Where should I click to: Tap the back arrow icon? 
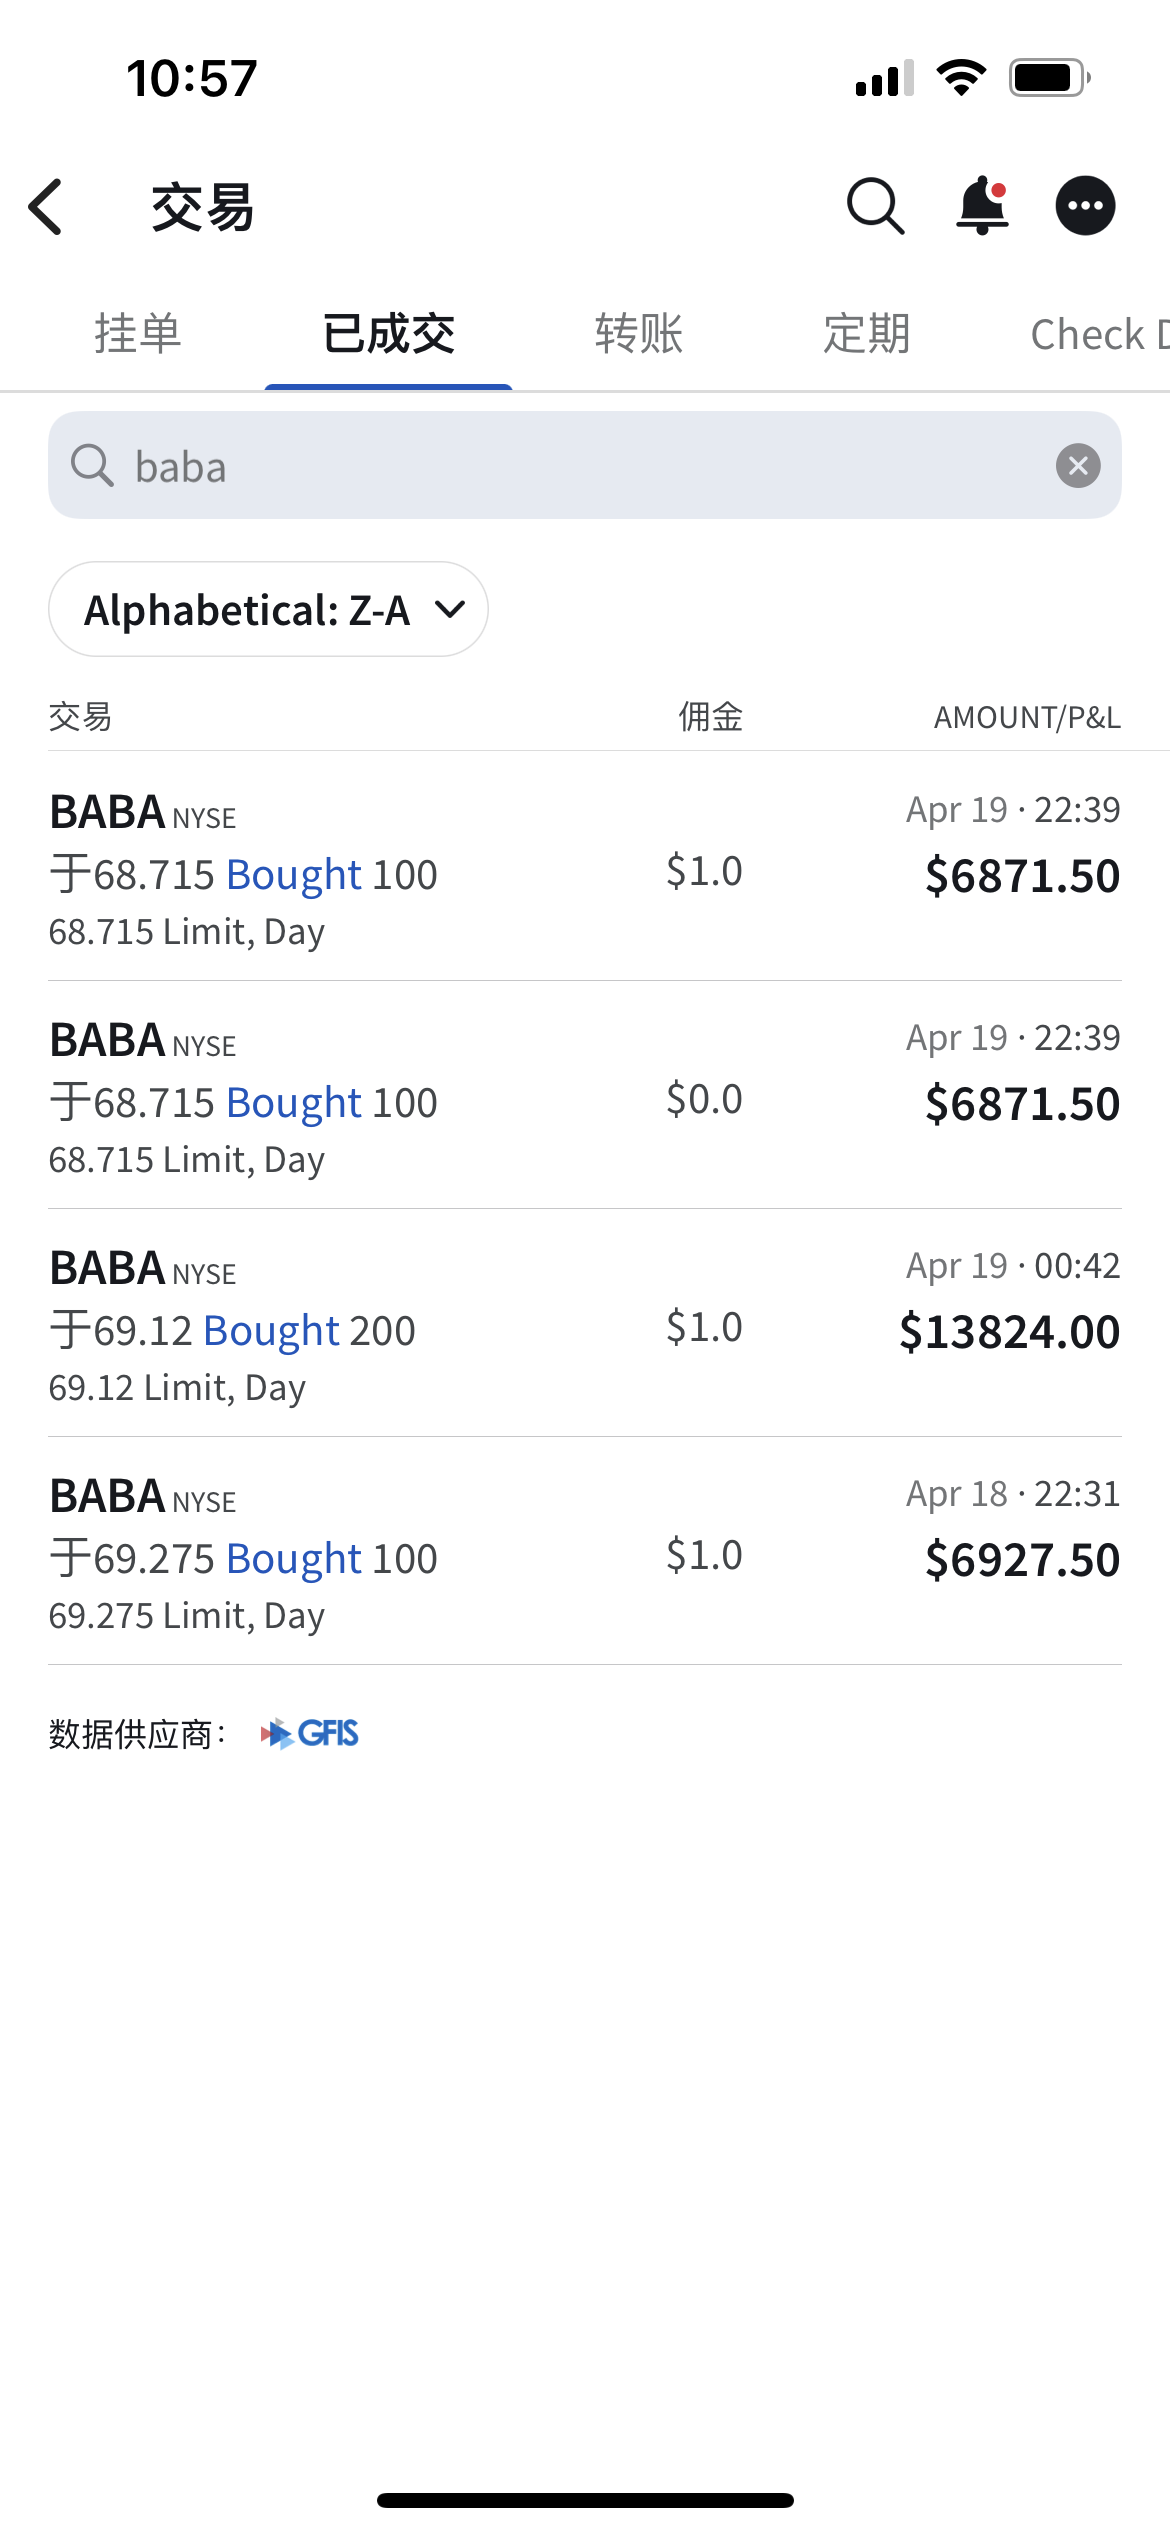(x=46, y=207)
